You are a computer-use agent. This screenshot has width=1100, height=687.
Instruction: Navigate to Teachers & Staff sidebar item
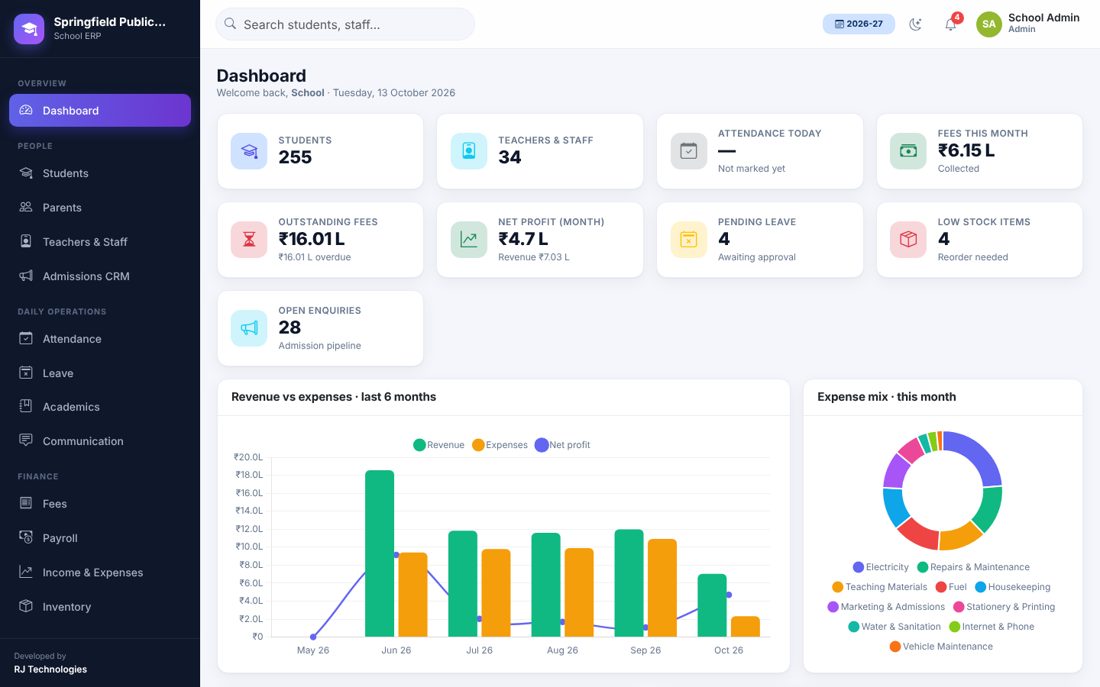[100, 242]
